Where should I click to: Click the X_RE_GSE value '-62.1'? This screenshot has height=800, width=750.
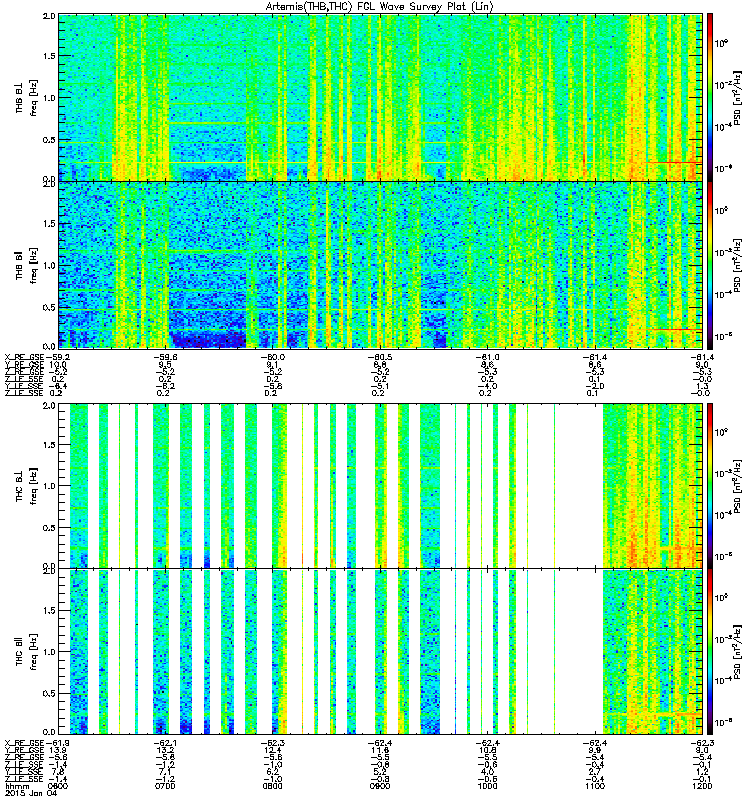[x=165, y=743]
